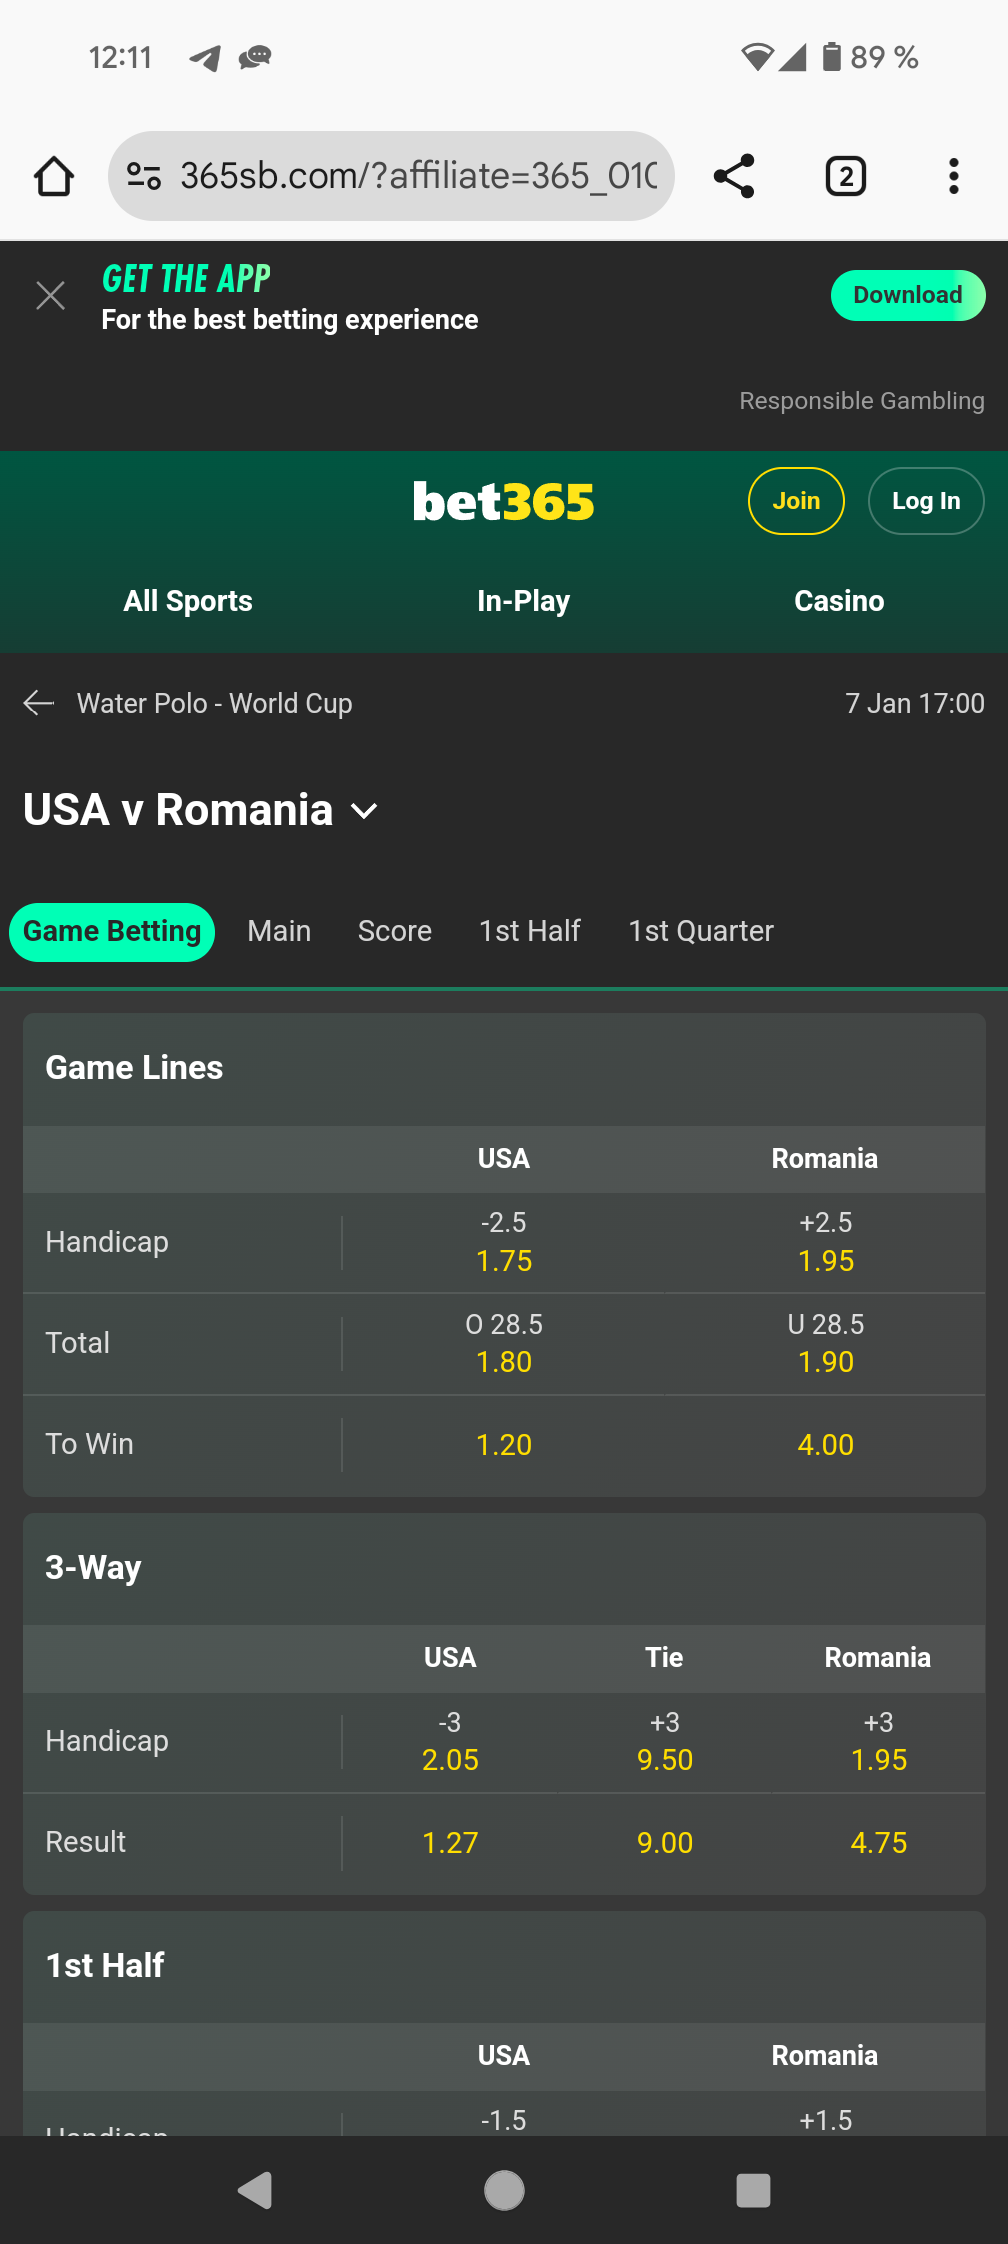The image size is (1008, 2244).
Task: Go back using the Water Polo arrow
Action: coord(39,703)
